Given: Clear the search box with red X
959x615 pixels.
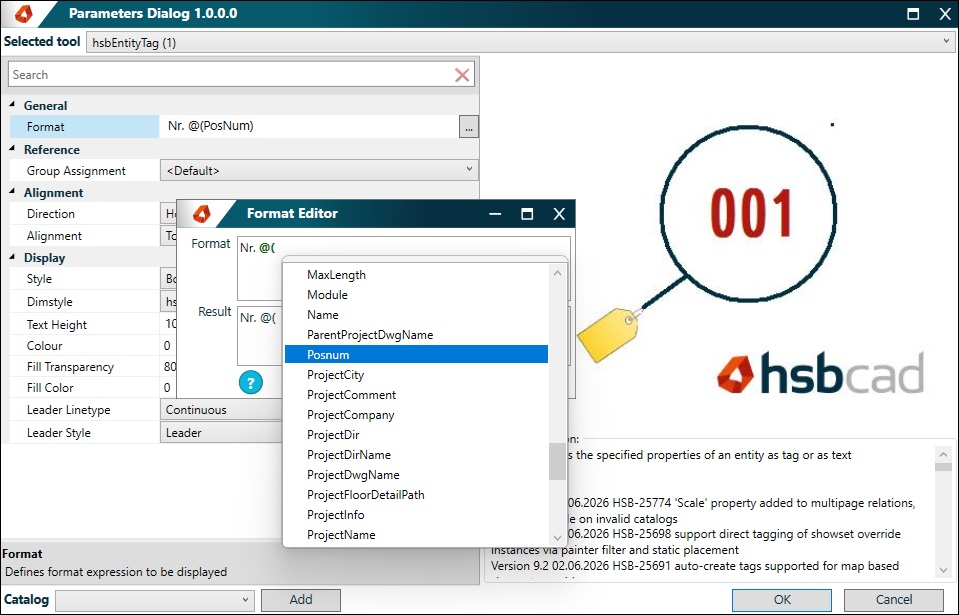Looking at the screenshot, I should (462, 75).
